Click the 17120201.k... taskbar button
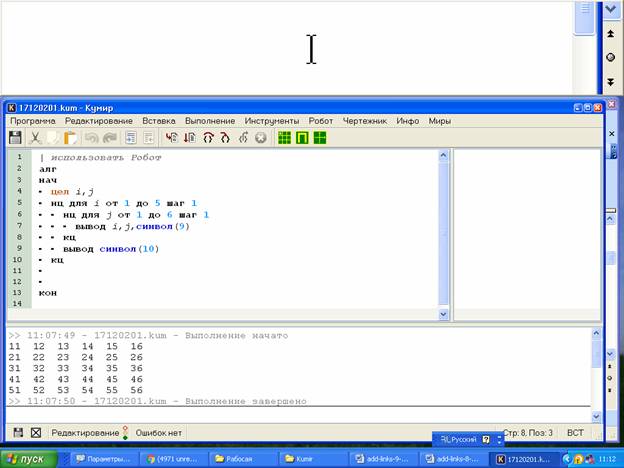The width and height of the screenshot is (624, 468). tap(522, 459)
